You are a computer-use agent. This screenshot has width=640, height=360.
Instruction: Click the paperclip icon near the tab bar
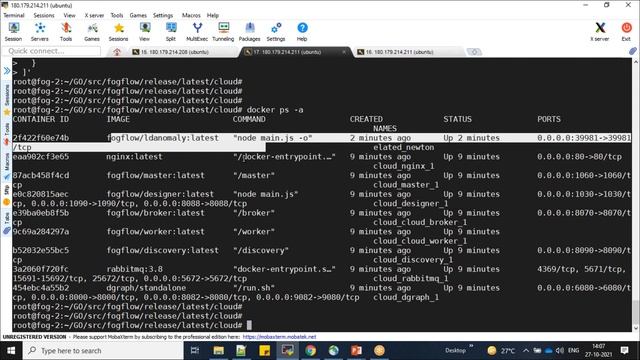coord(633,51)
